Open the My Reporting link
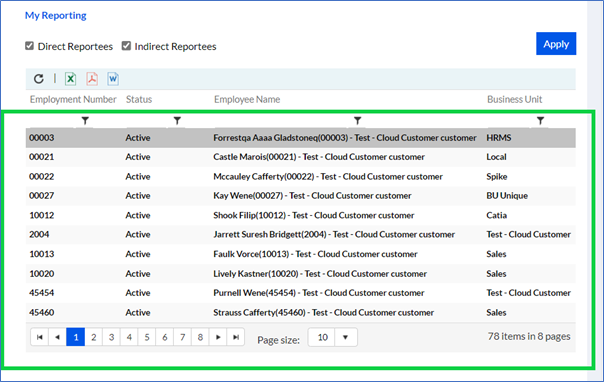604x382 pixels. coord(56,15)
